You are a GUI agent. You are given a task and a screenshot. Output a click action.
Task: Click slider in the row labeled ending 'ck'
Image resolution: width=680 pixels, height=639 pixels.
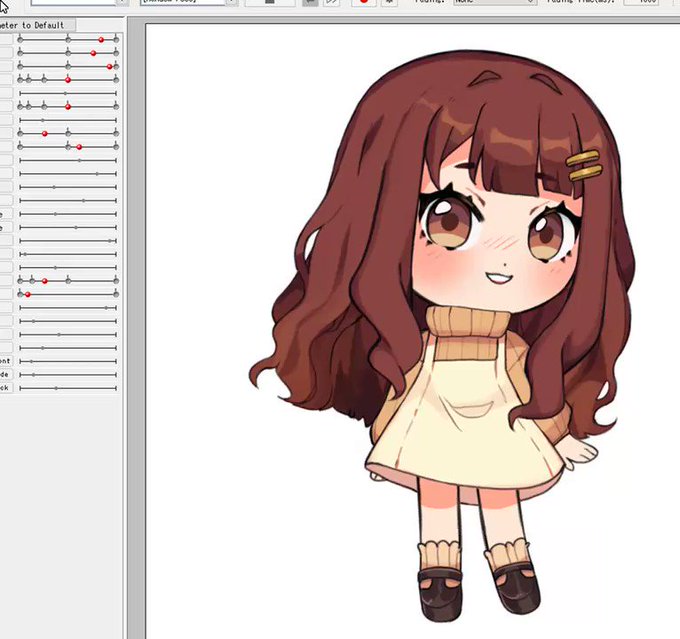pos(68,388)
